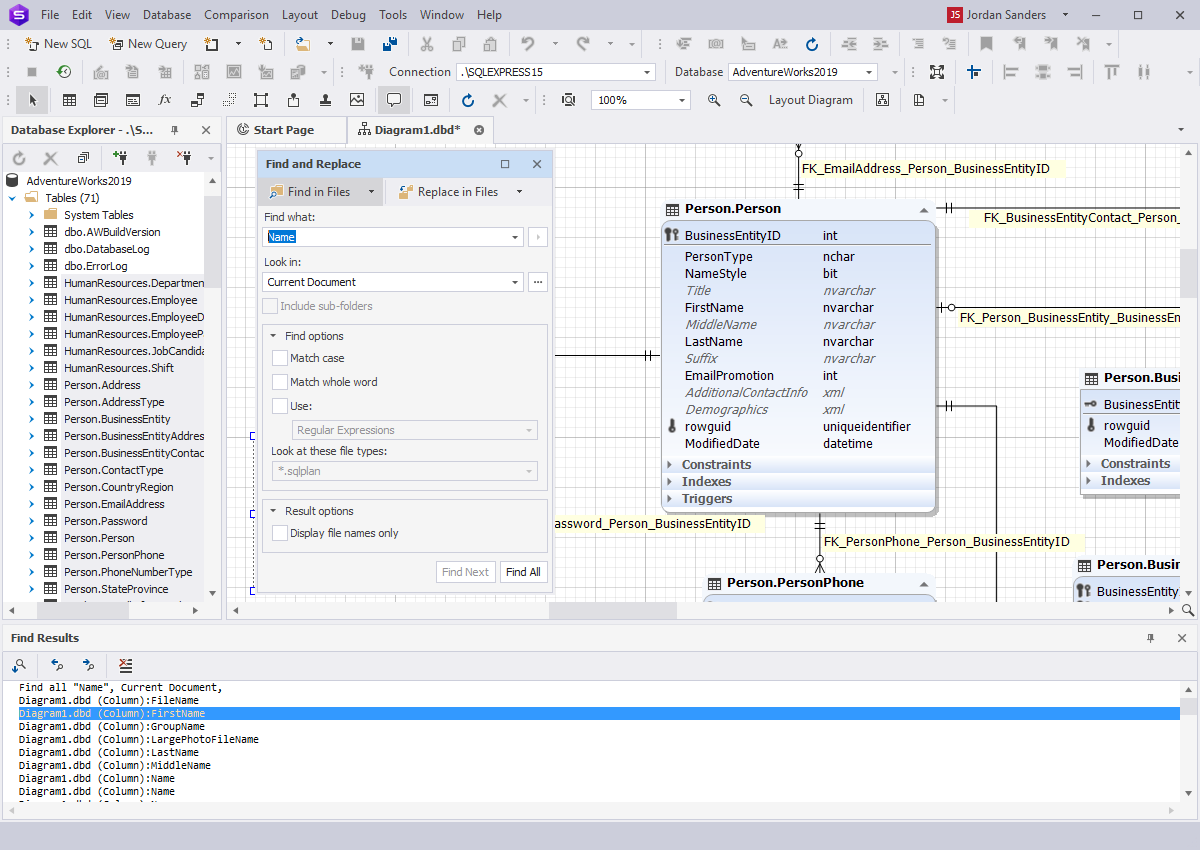Image resolution: width=1200 pixels, height=850 pixels.
Task: Expand the Person.Address tree node
Action: (31, 385)
